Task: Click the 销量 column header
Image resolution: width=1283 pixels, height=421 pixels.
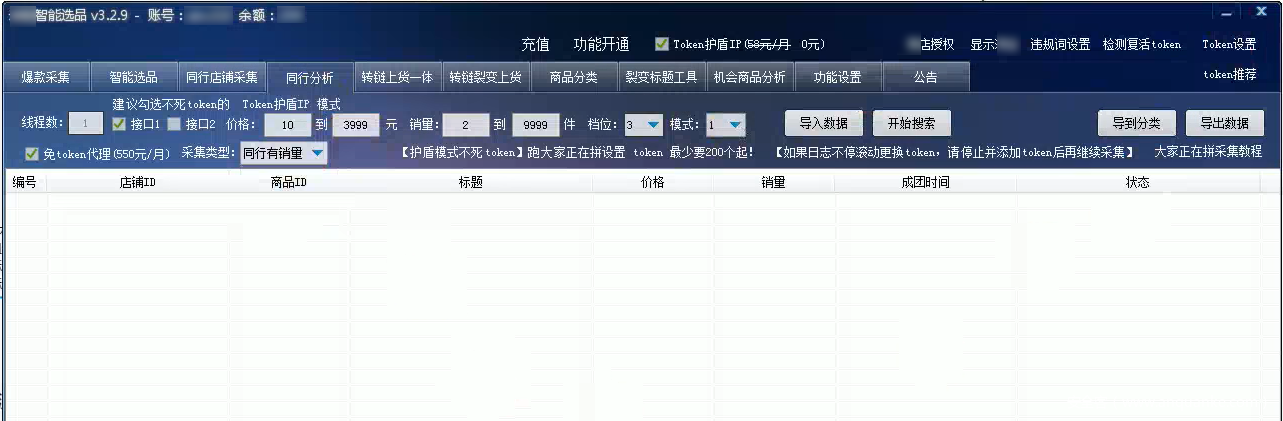Action: (x=773, y=183)
